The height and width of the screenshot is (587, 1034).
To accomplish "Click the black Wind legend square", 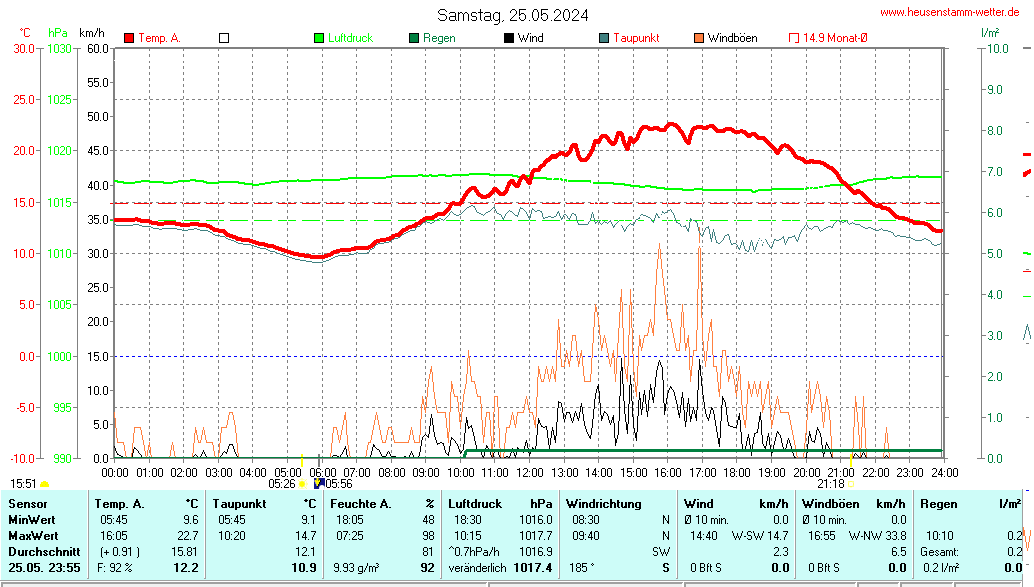I will click(x=509, y=38).
